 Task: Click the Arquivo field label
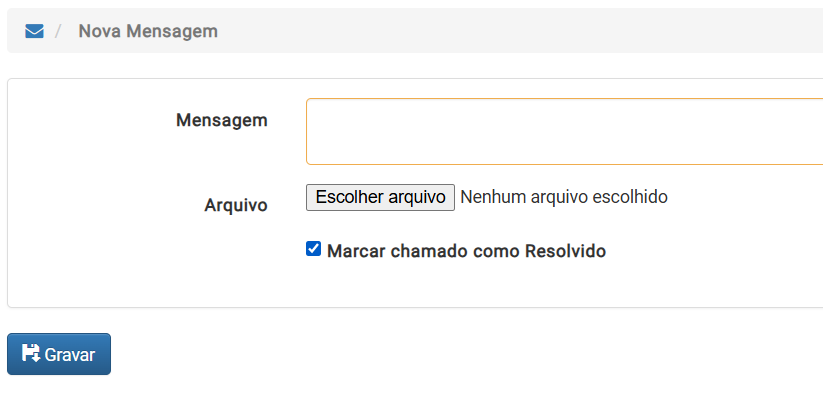236,205
